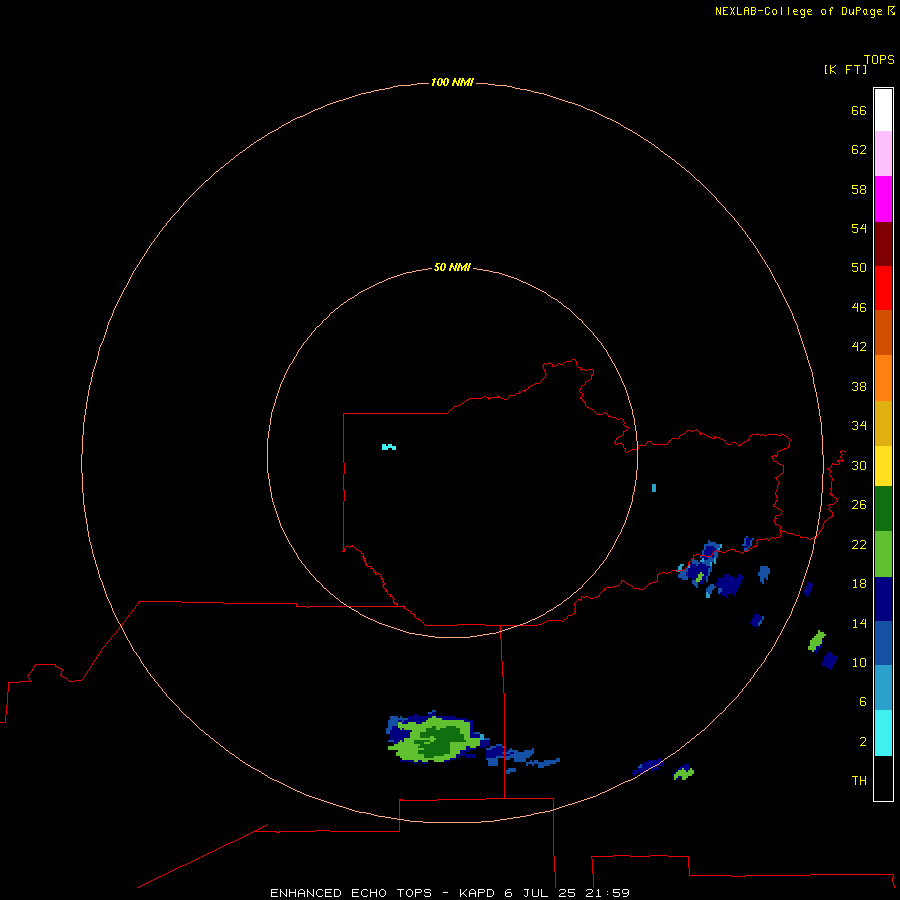The height and width of the screenshot is (900, 900).
Task: Click legend value 46
Action: (859, 308)
